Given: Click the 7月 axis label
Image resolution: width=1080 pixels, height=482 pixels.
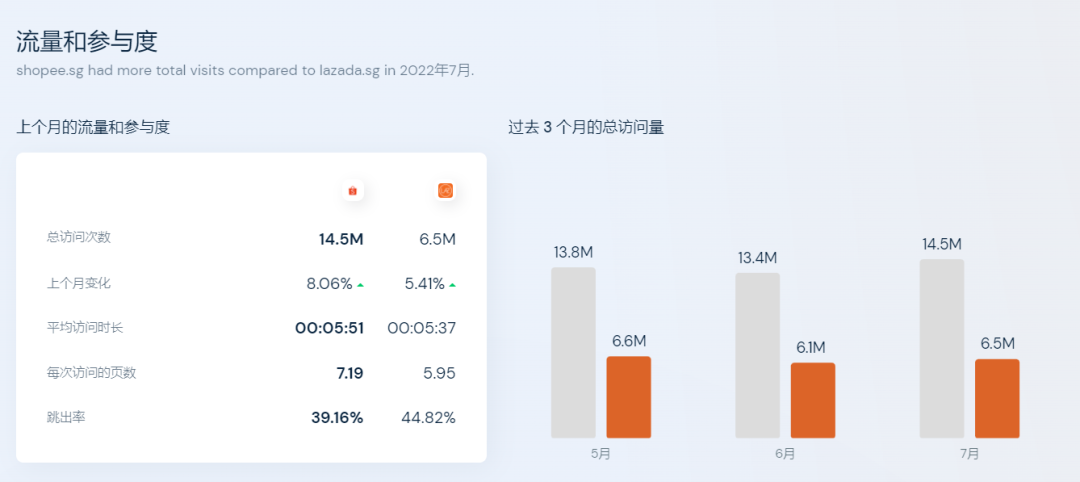Looking at the screenshot, I should tap(970, 454).
